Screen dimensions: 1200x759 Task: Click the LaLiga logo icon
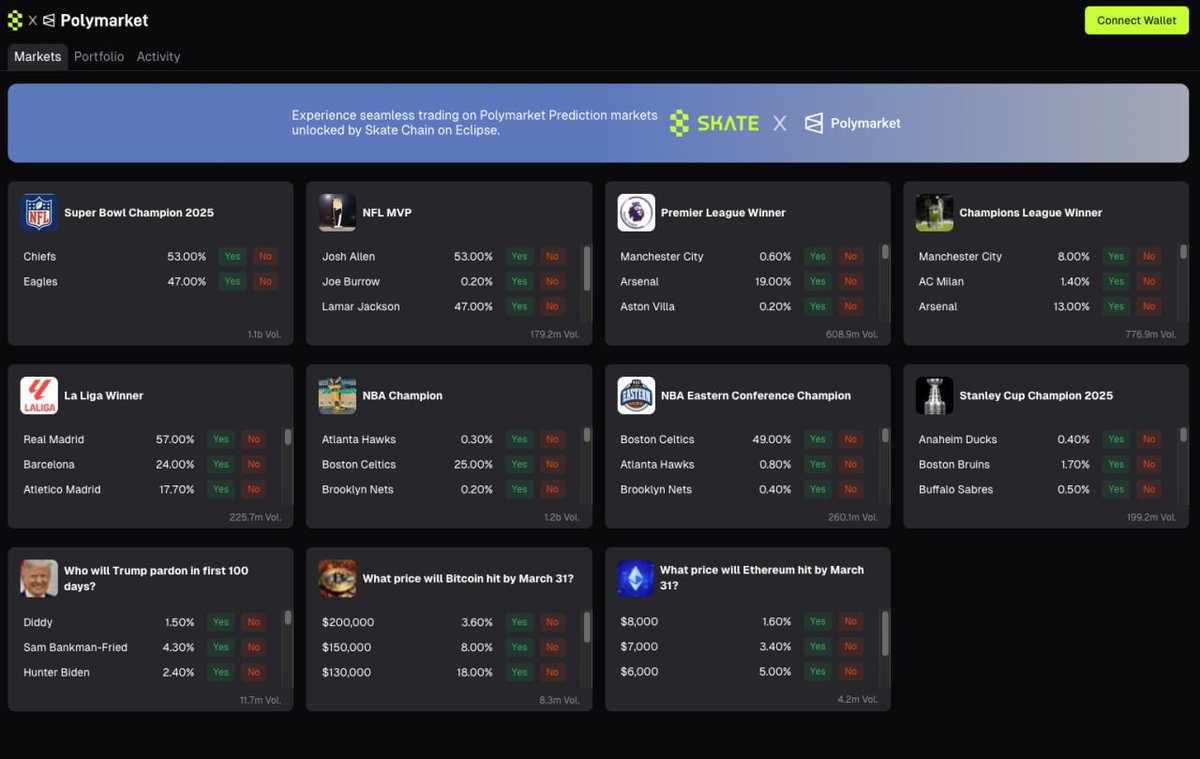click(39, 395)
